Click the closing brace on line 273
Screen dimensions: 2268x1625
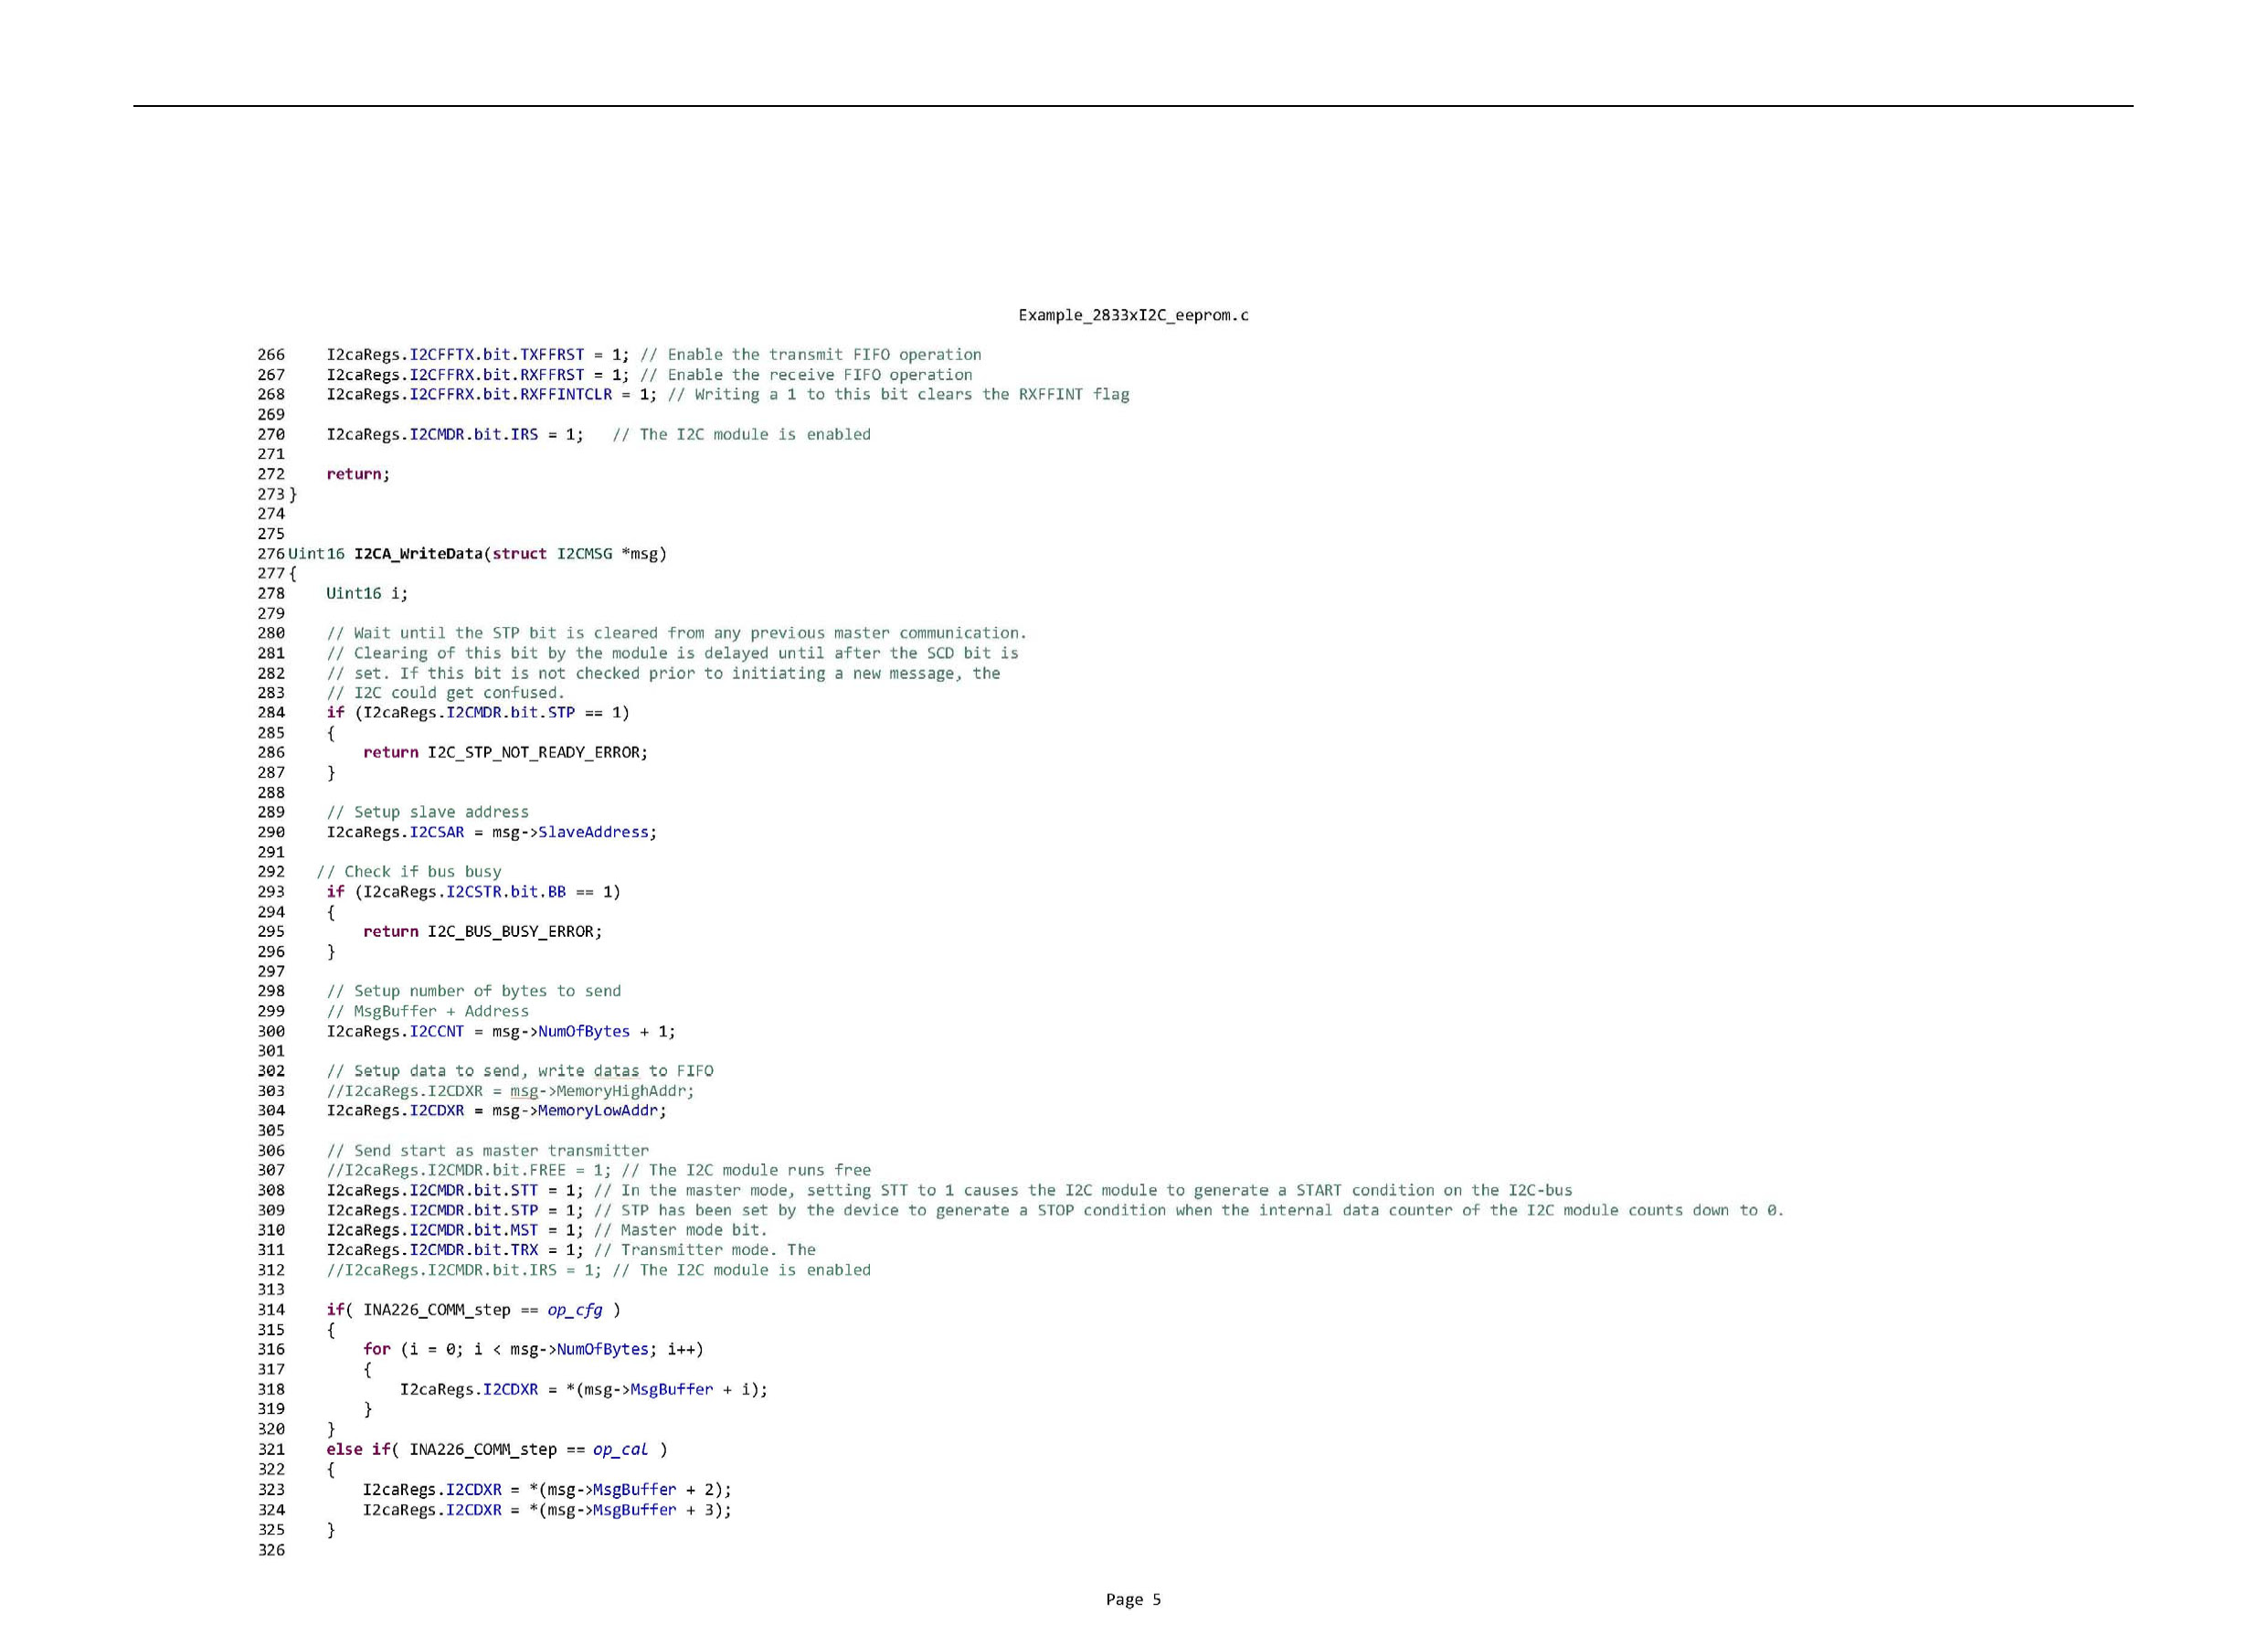293,494
